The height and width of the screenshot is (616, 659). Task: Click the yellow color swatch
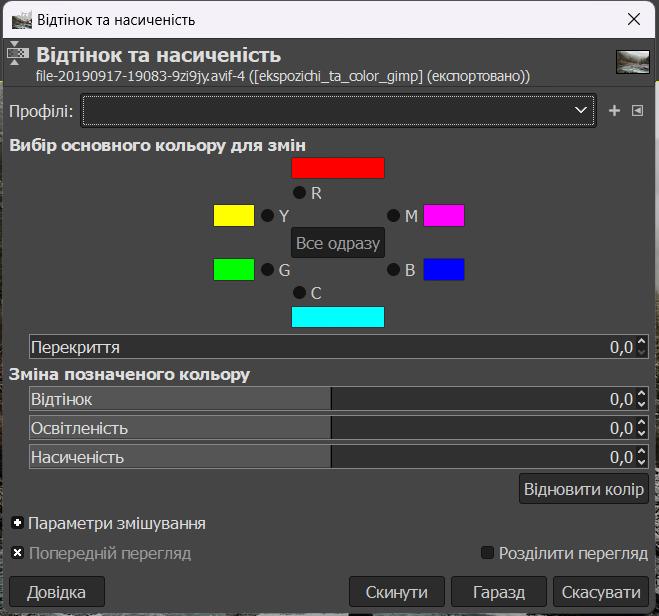click(234, 216)
